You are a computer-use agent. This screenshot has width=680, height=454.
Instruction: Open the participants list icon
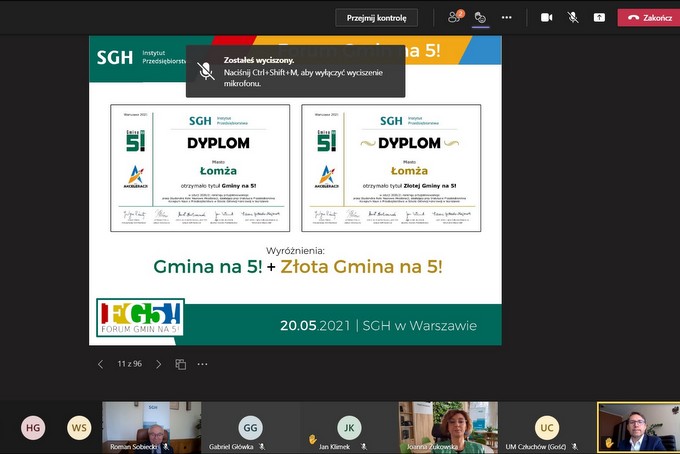(455, 17)
